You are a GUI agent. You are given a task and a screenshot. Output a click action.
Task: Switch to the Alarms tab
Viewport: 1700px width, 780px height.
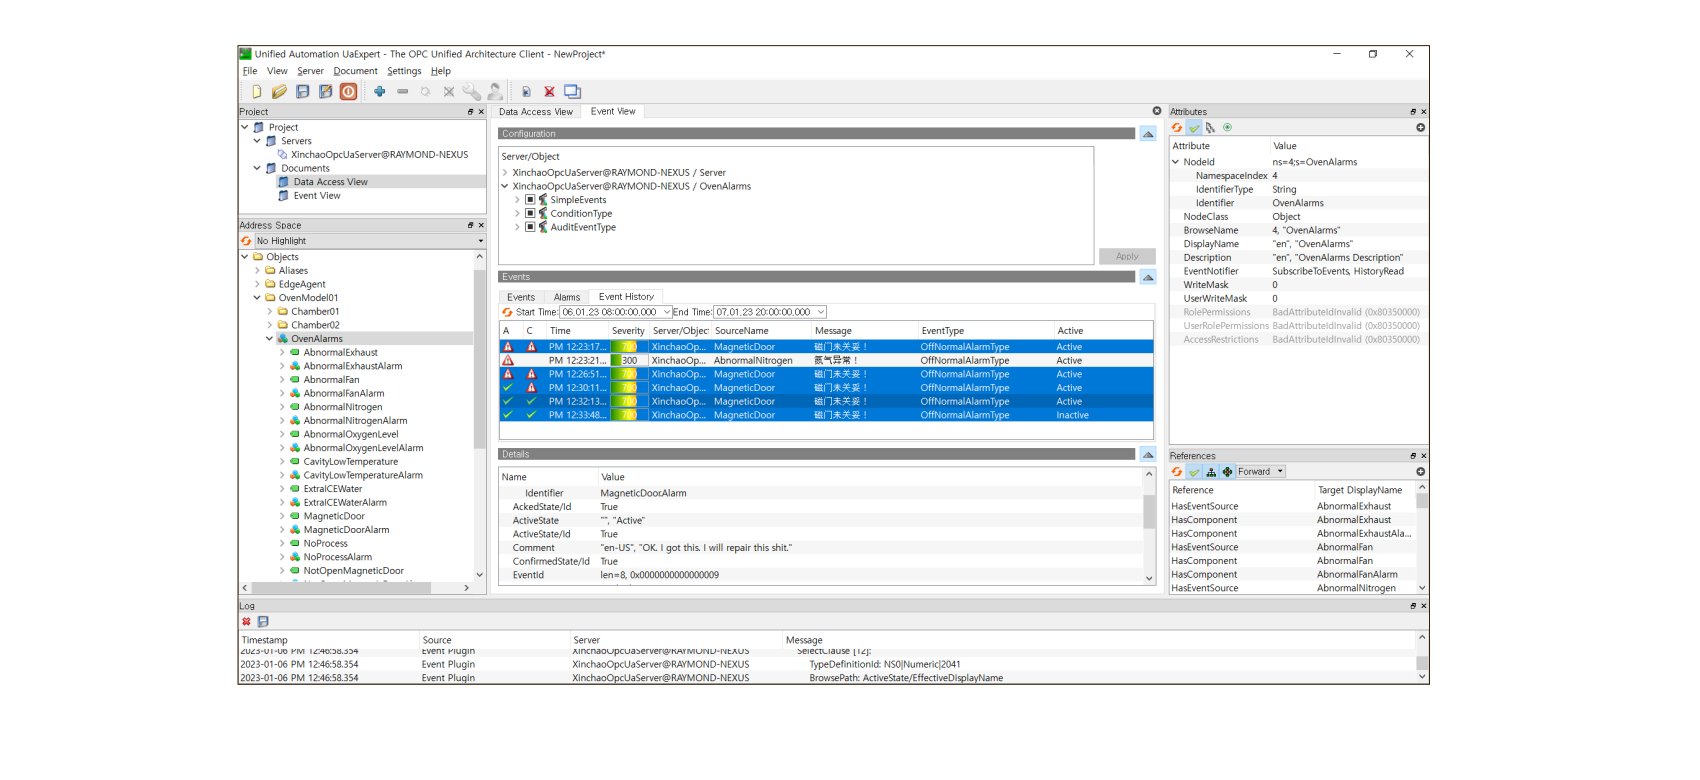pos(567,297)
